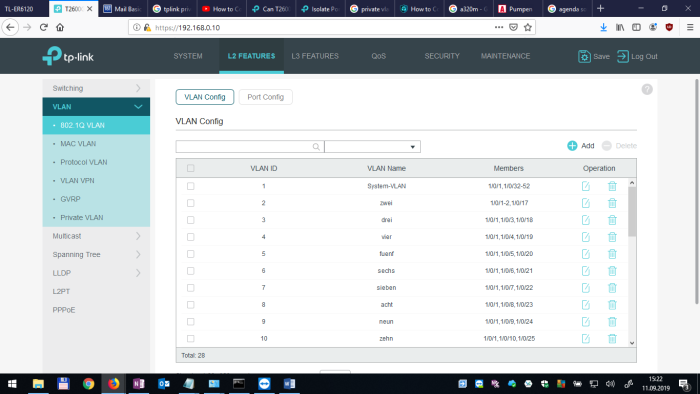Edit the zwei VLAN entry
Screen dimensions: 700x394
tap(586, 203)
